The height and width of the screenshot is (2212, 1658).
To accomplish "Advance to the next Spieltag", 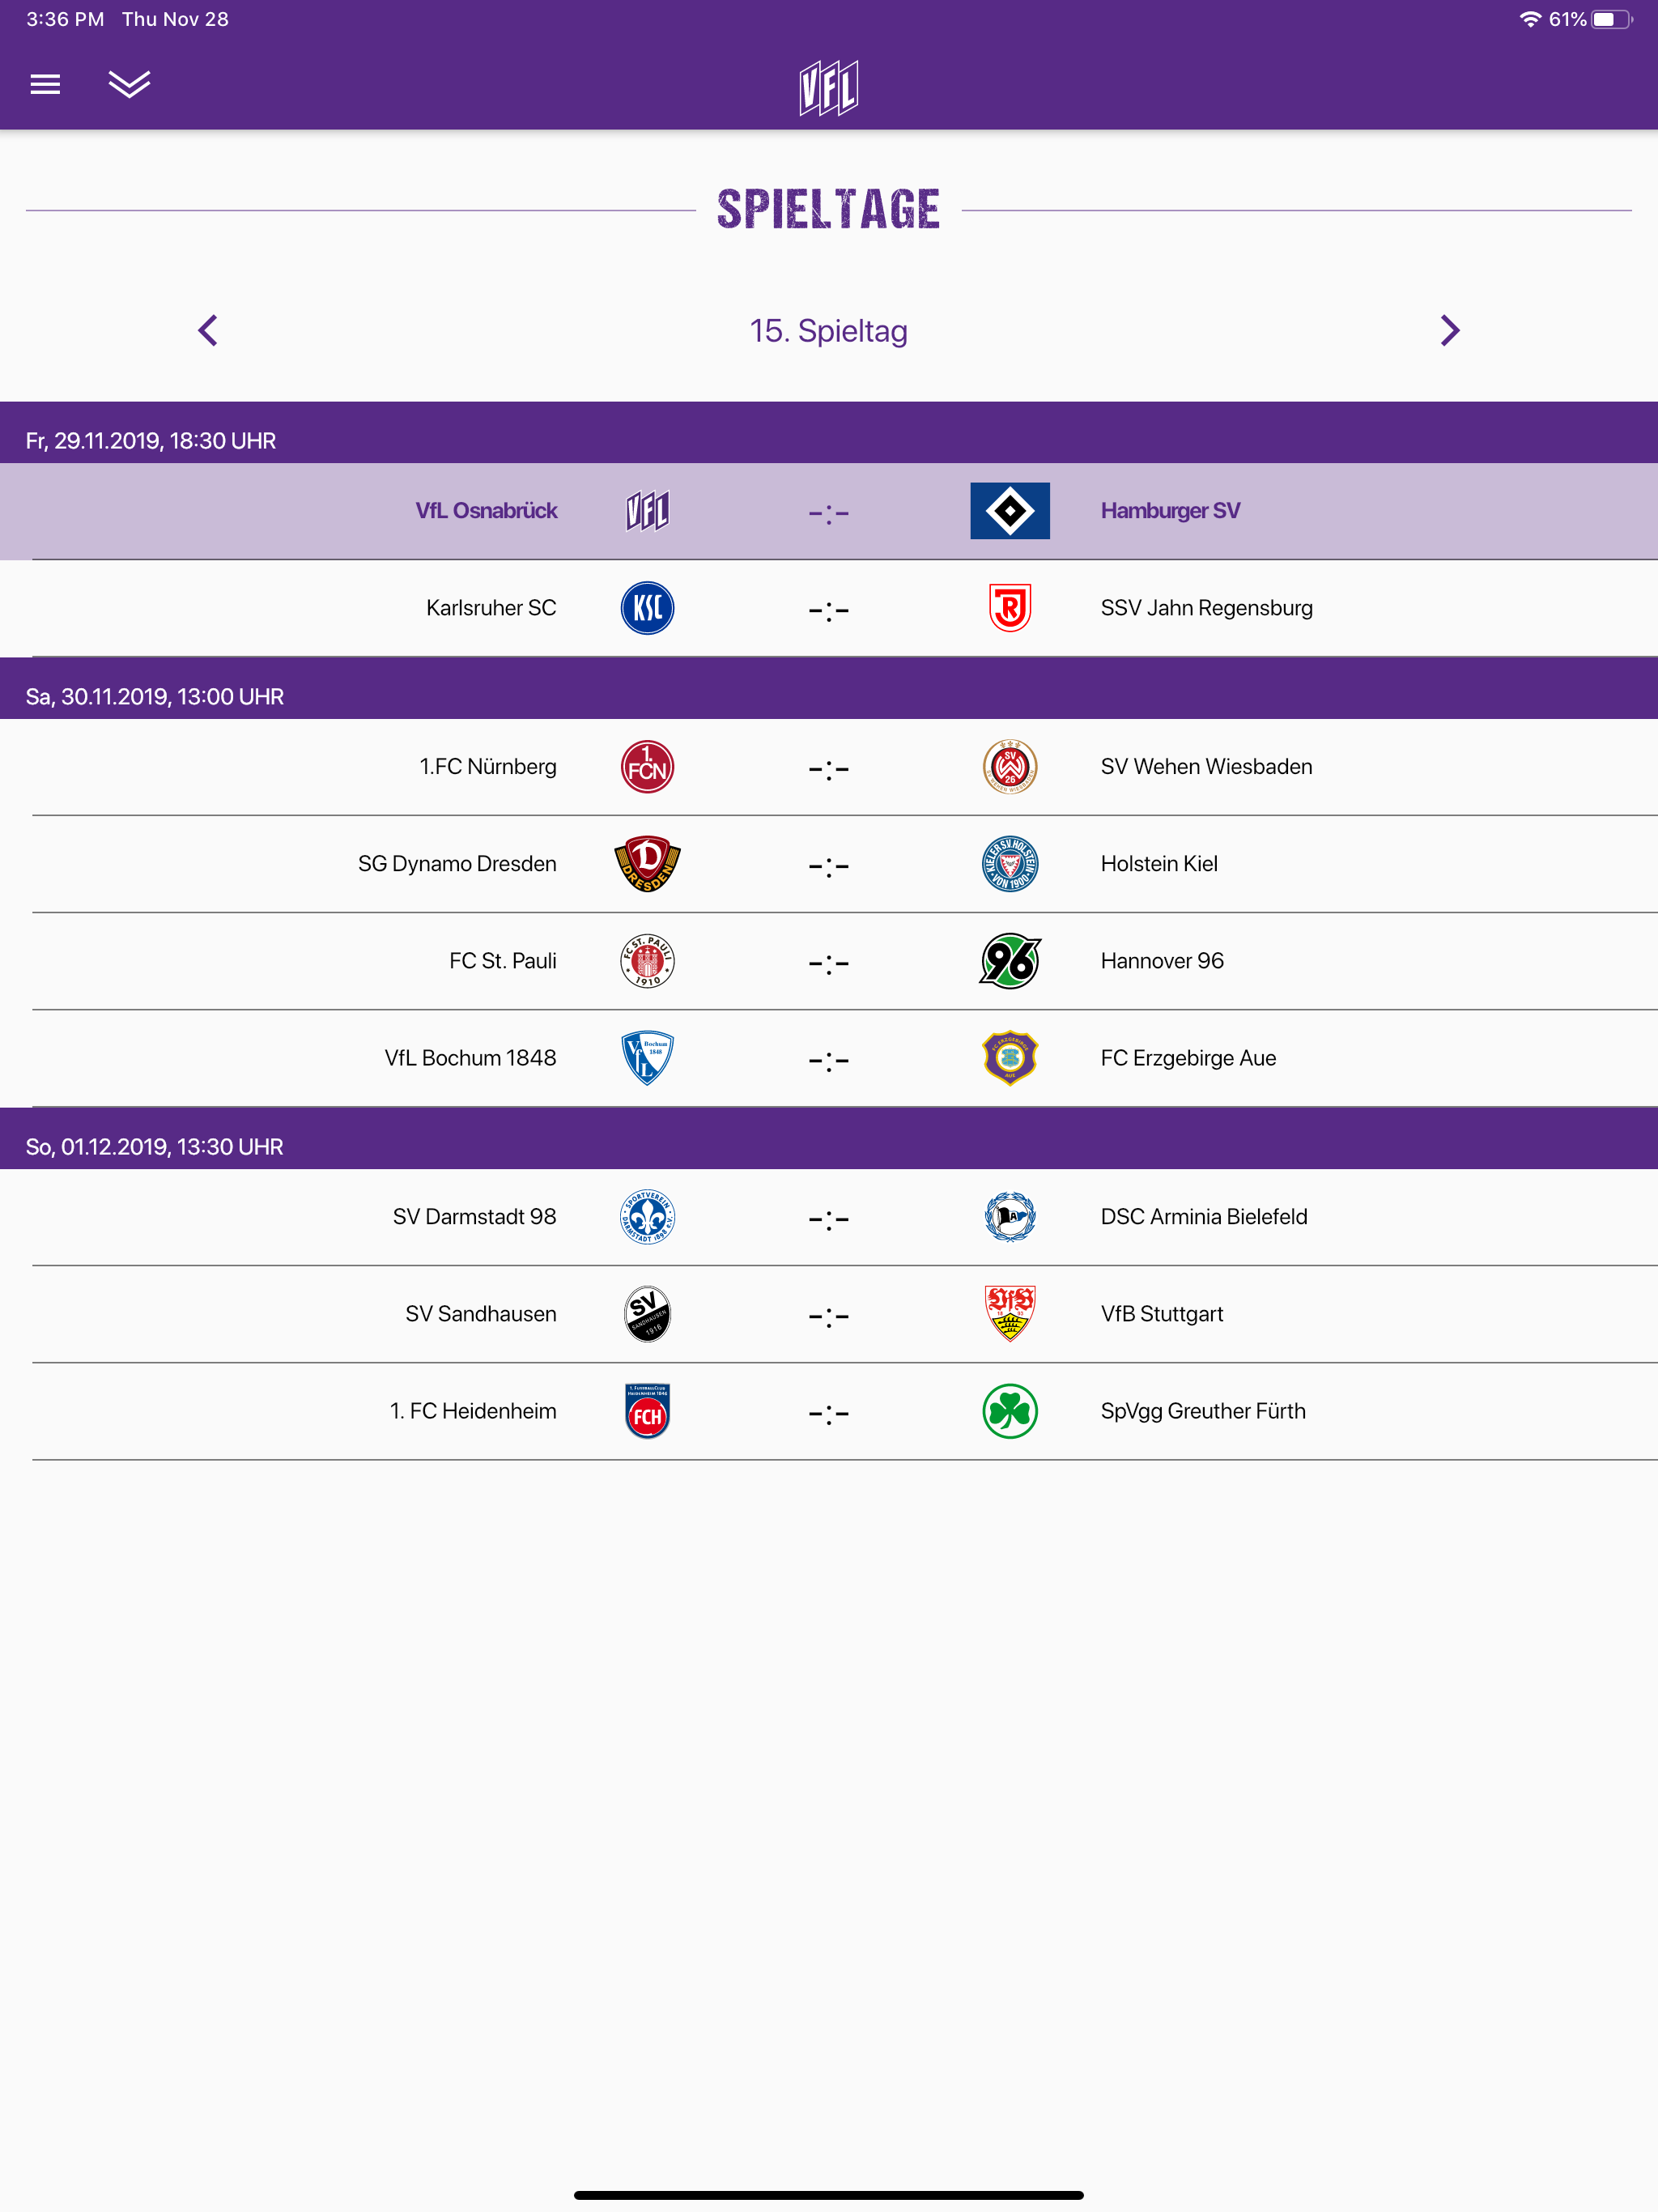I will point(1449,330).
